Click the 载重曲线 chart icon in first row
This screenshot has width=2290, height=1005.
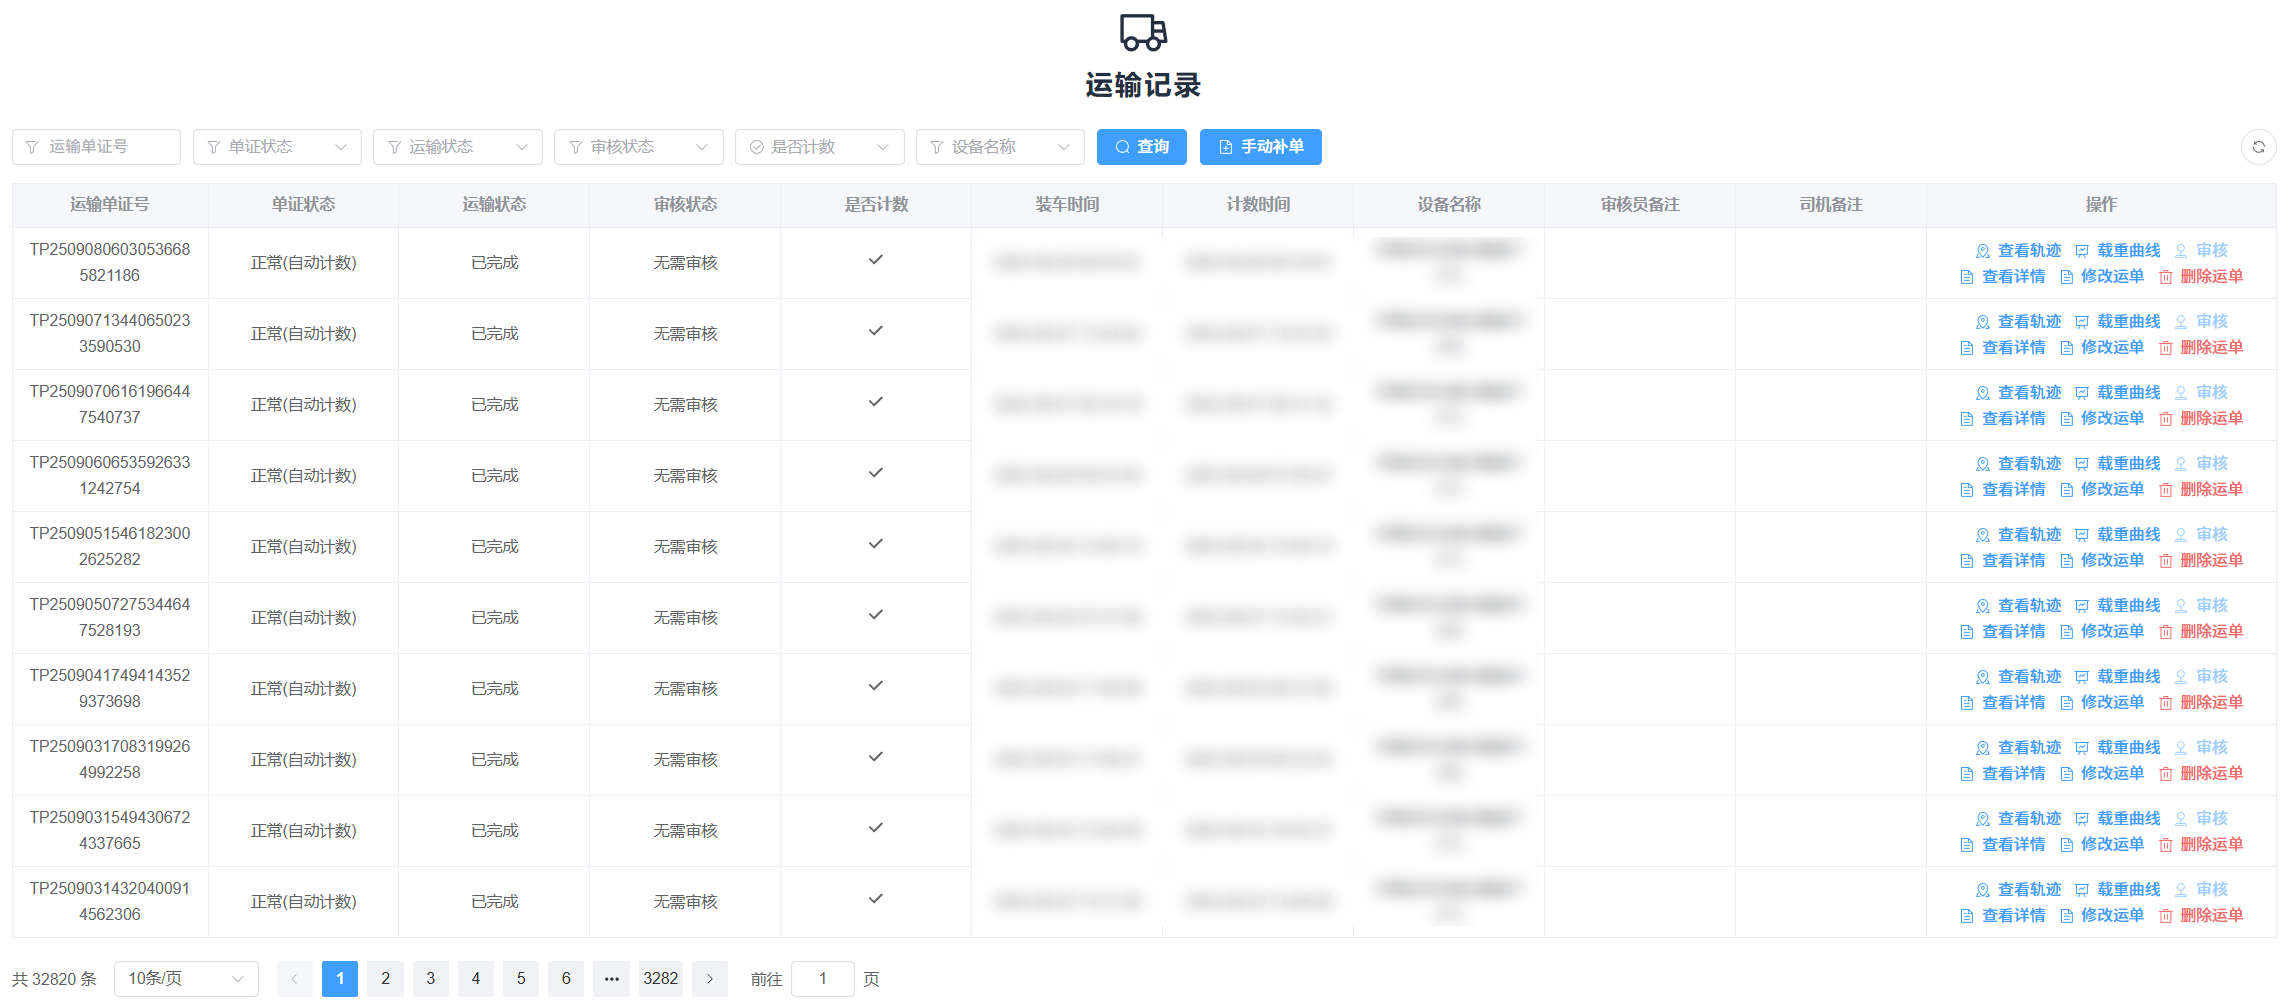tap(2083, 250)
